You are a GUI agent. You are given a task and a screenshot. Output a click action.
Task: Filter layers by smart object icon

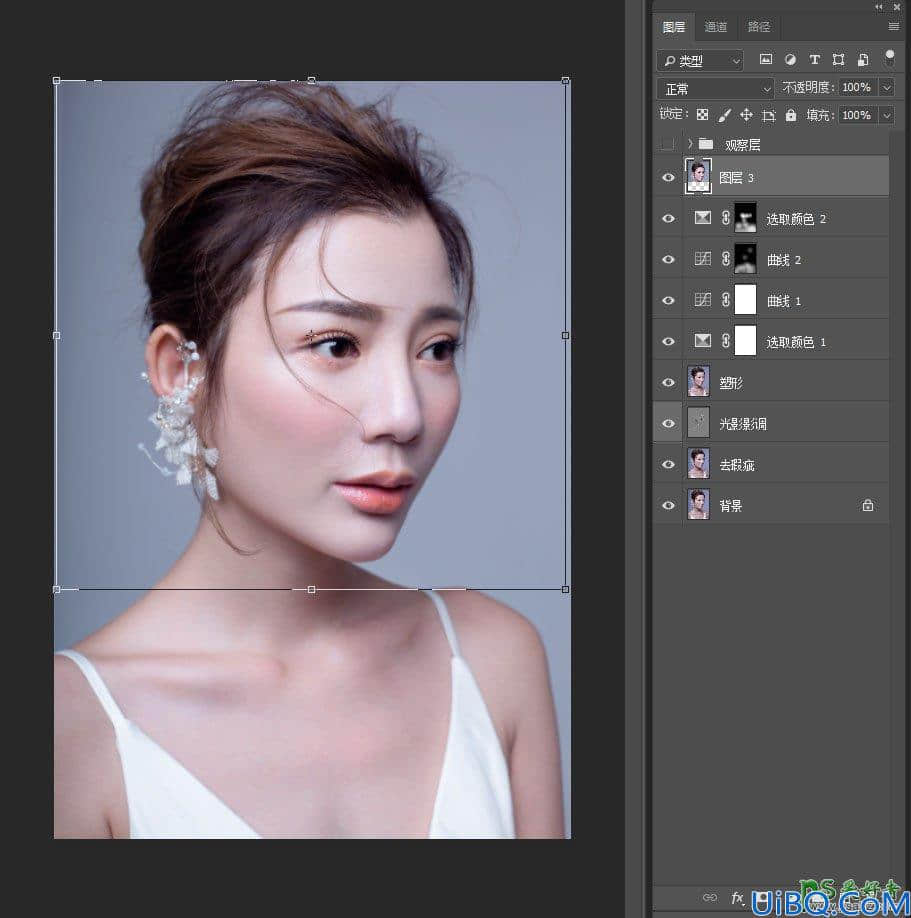click(863, 59)
